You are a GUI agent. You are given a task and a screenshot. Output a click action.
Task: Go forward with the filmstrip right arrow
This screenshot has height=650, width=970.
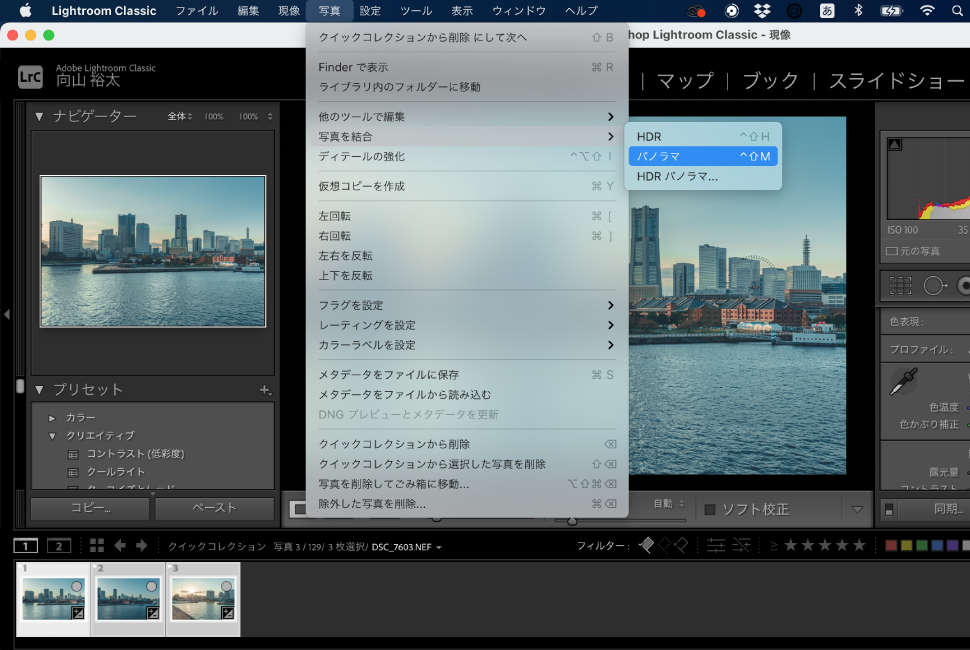(x=142, y=545)
